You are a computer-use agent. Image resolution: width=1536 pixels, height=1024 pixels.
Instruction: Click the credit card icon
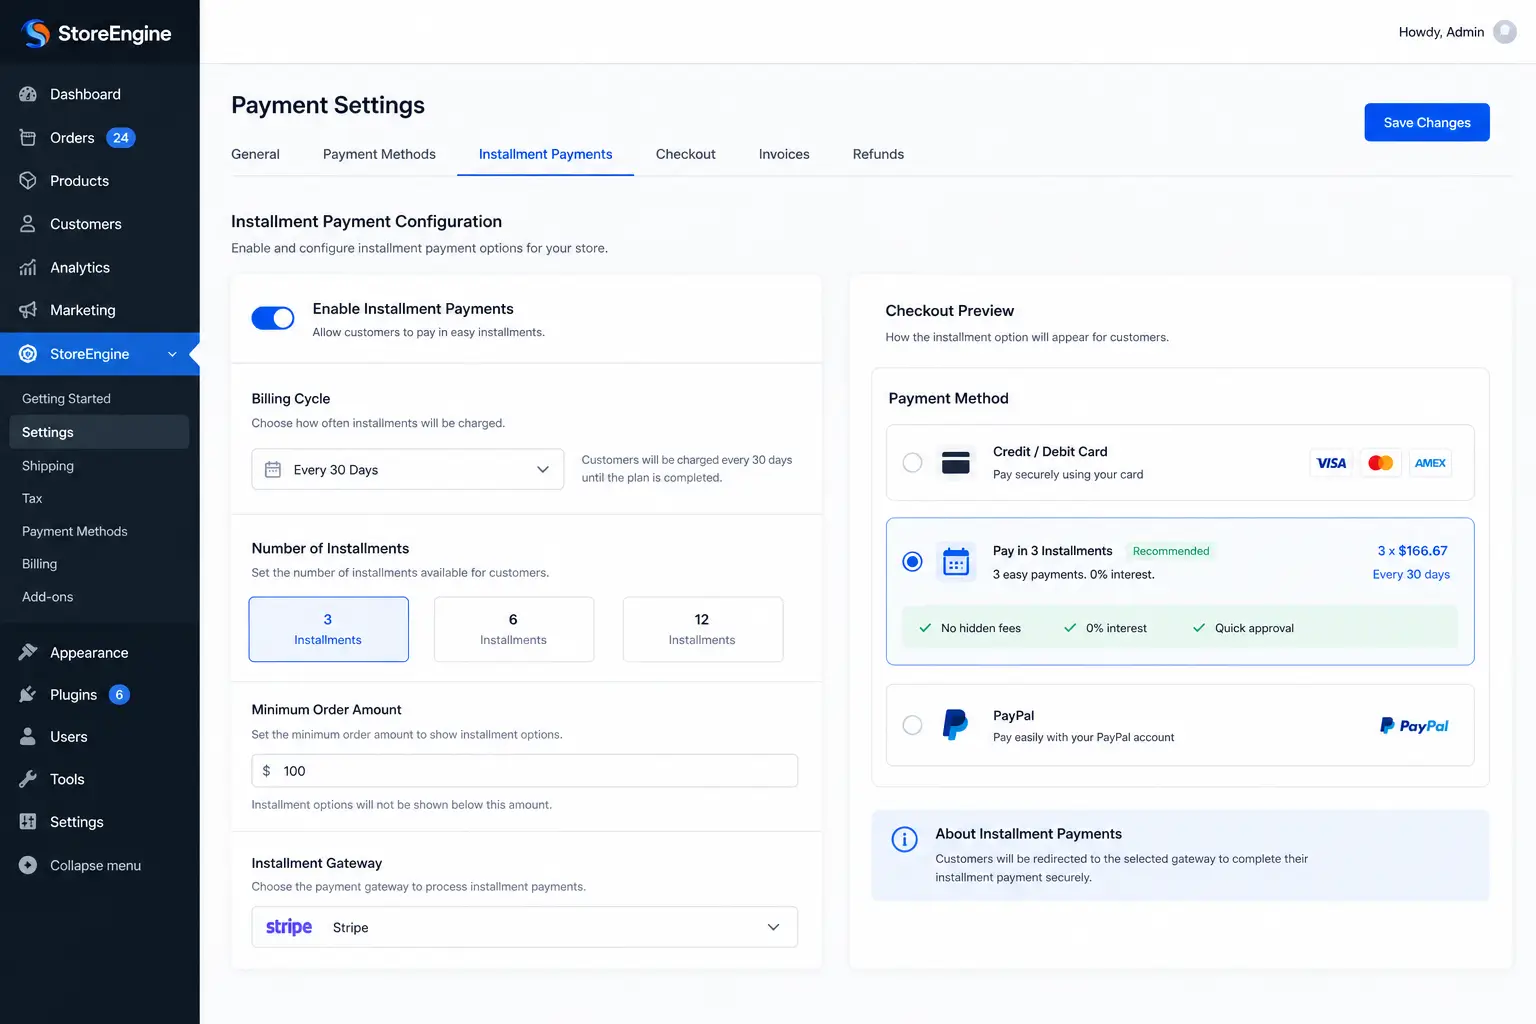point(956,462)
